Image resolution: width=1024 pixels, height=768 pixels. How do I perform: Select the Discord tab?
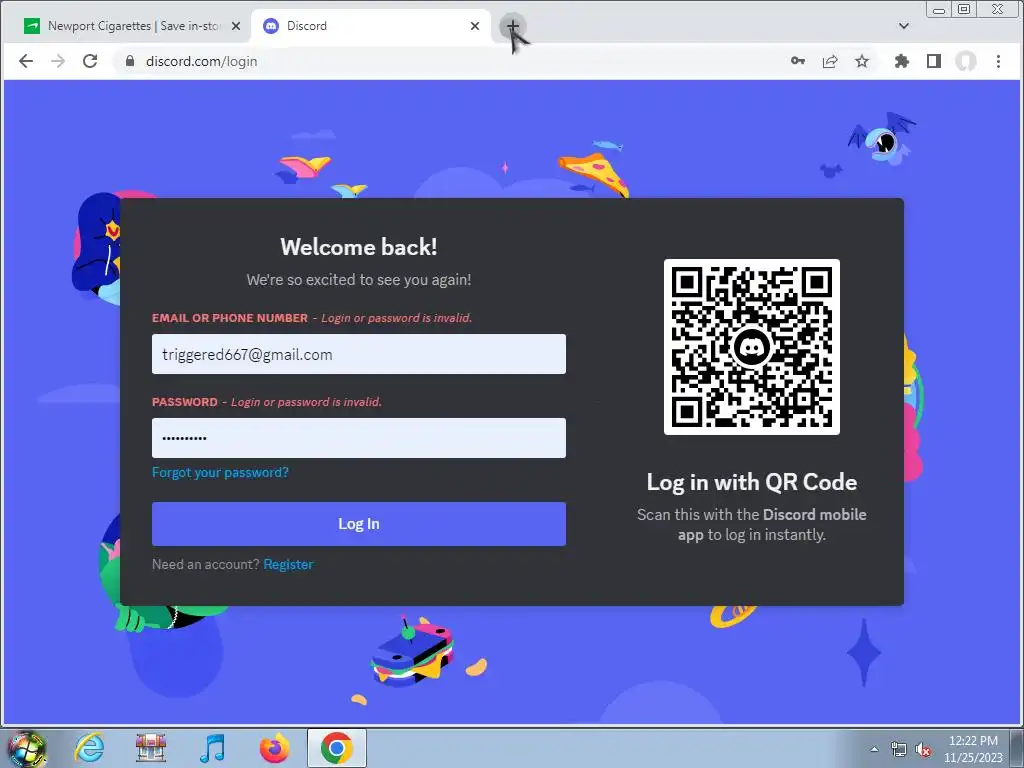371,26
